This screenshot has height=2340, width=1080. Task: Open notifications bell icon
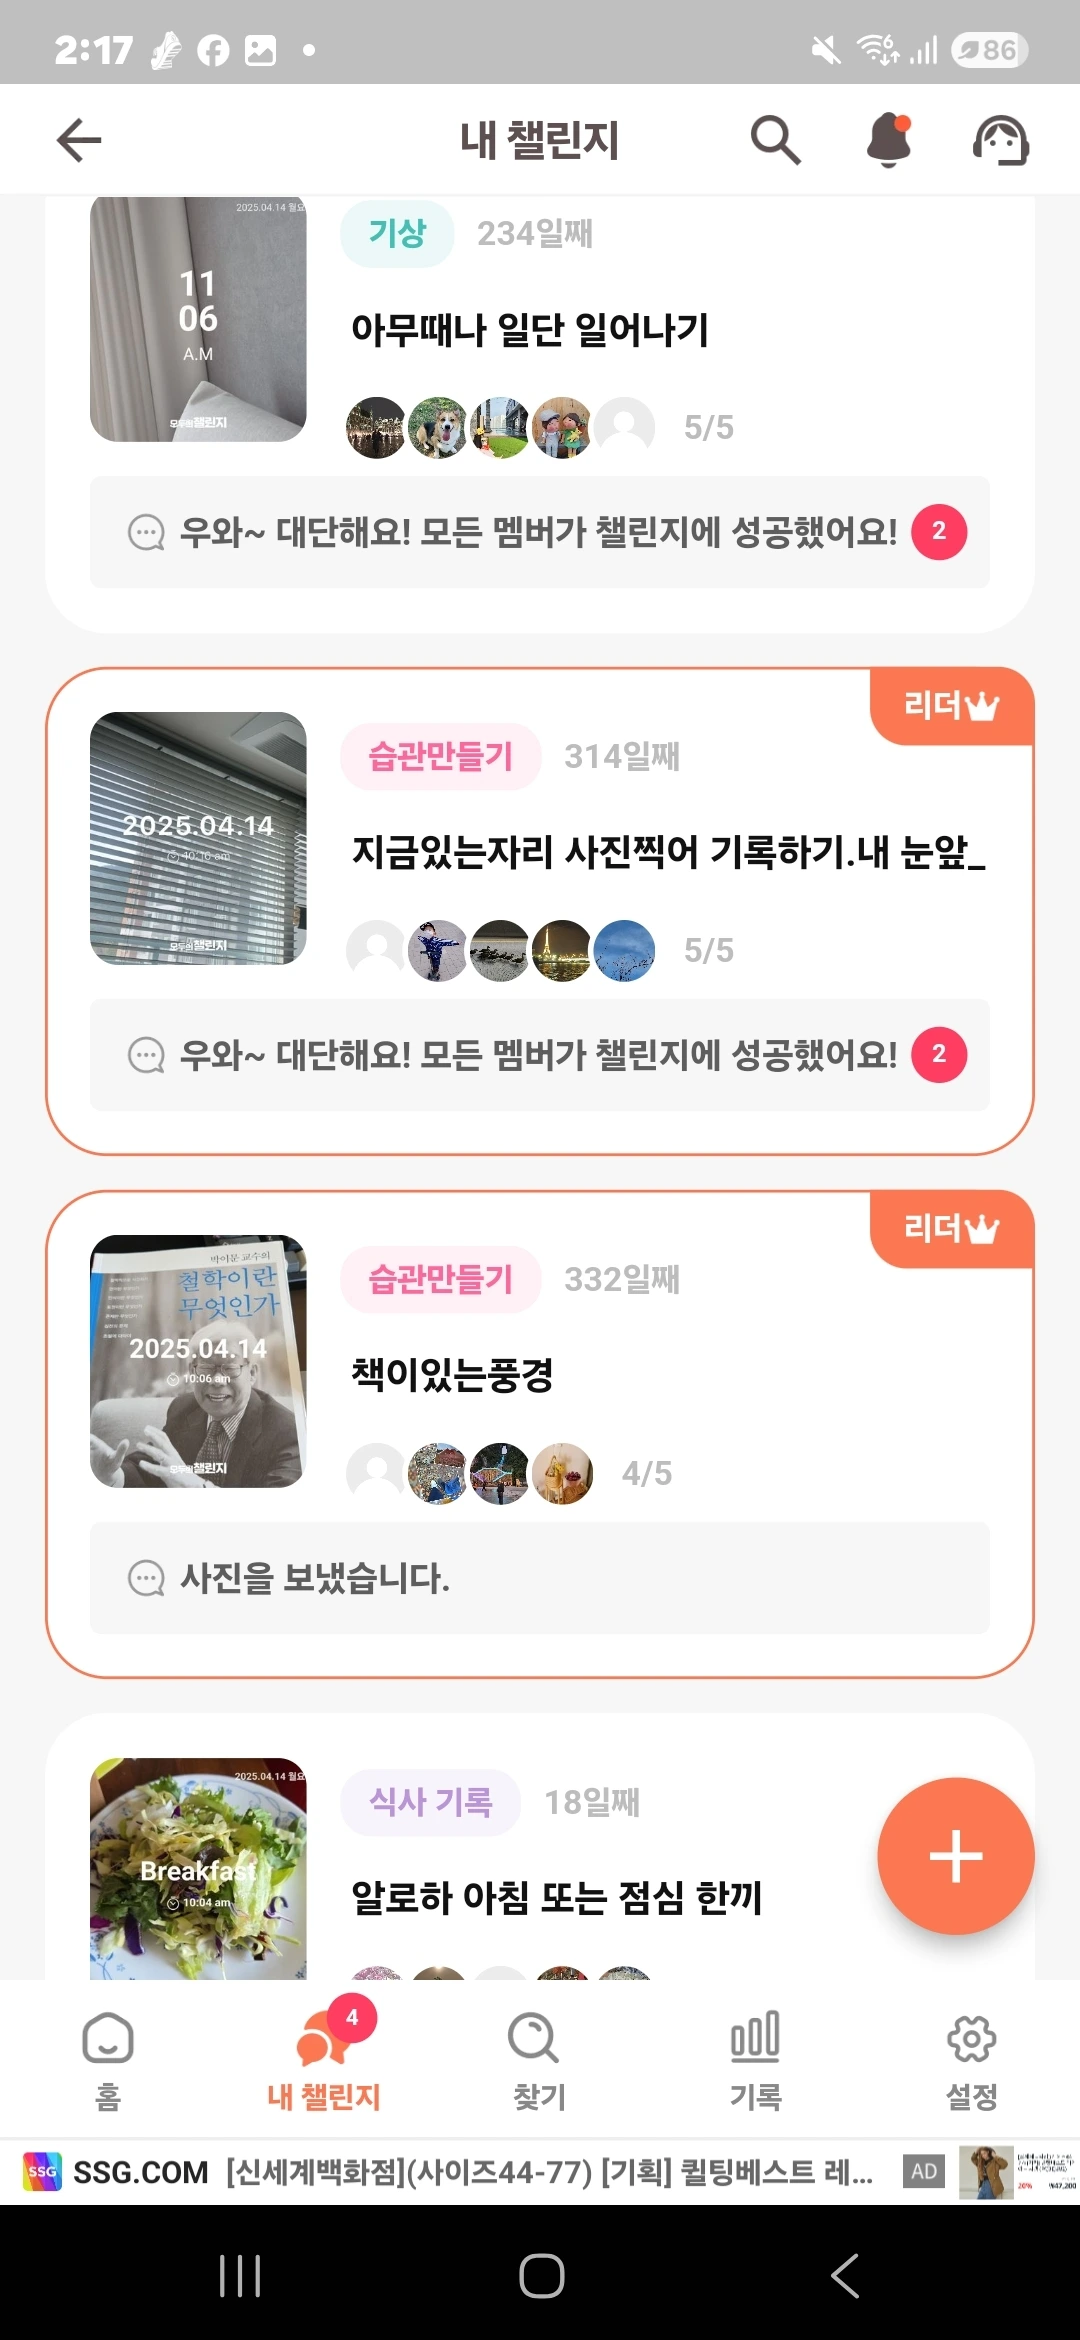[889, 140]
